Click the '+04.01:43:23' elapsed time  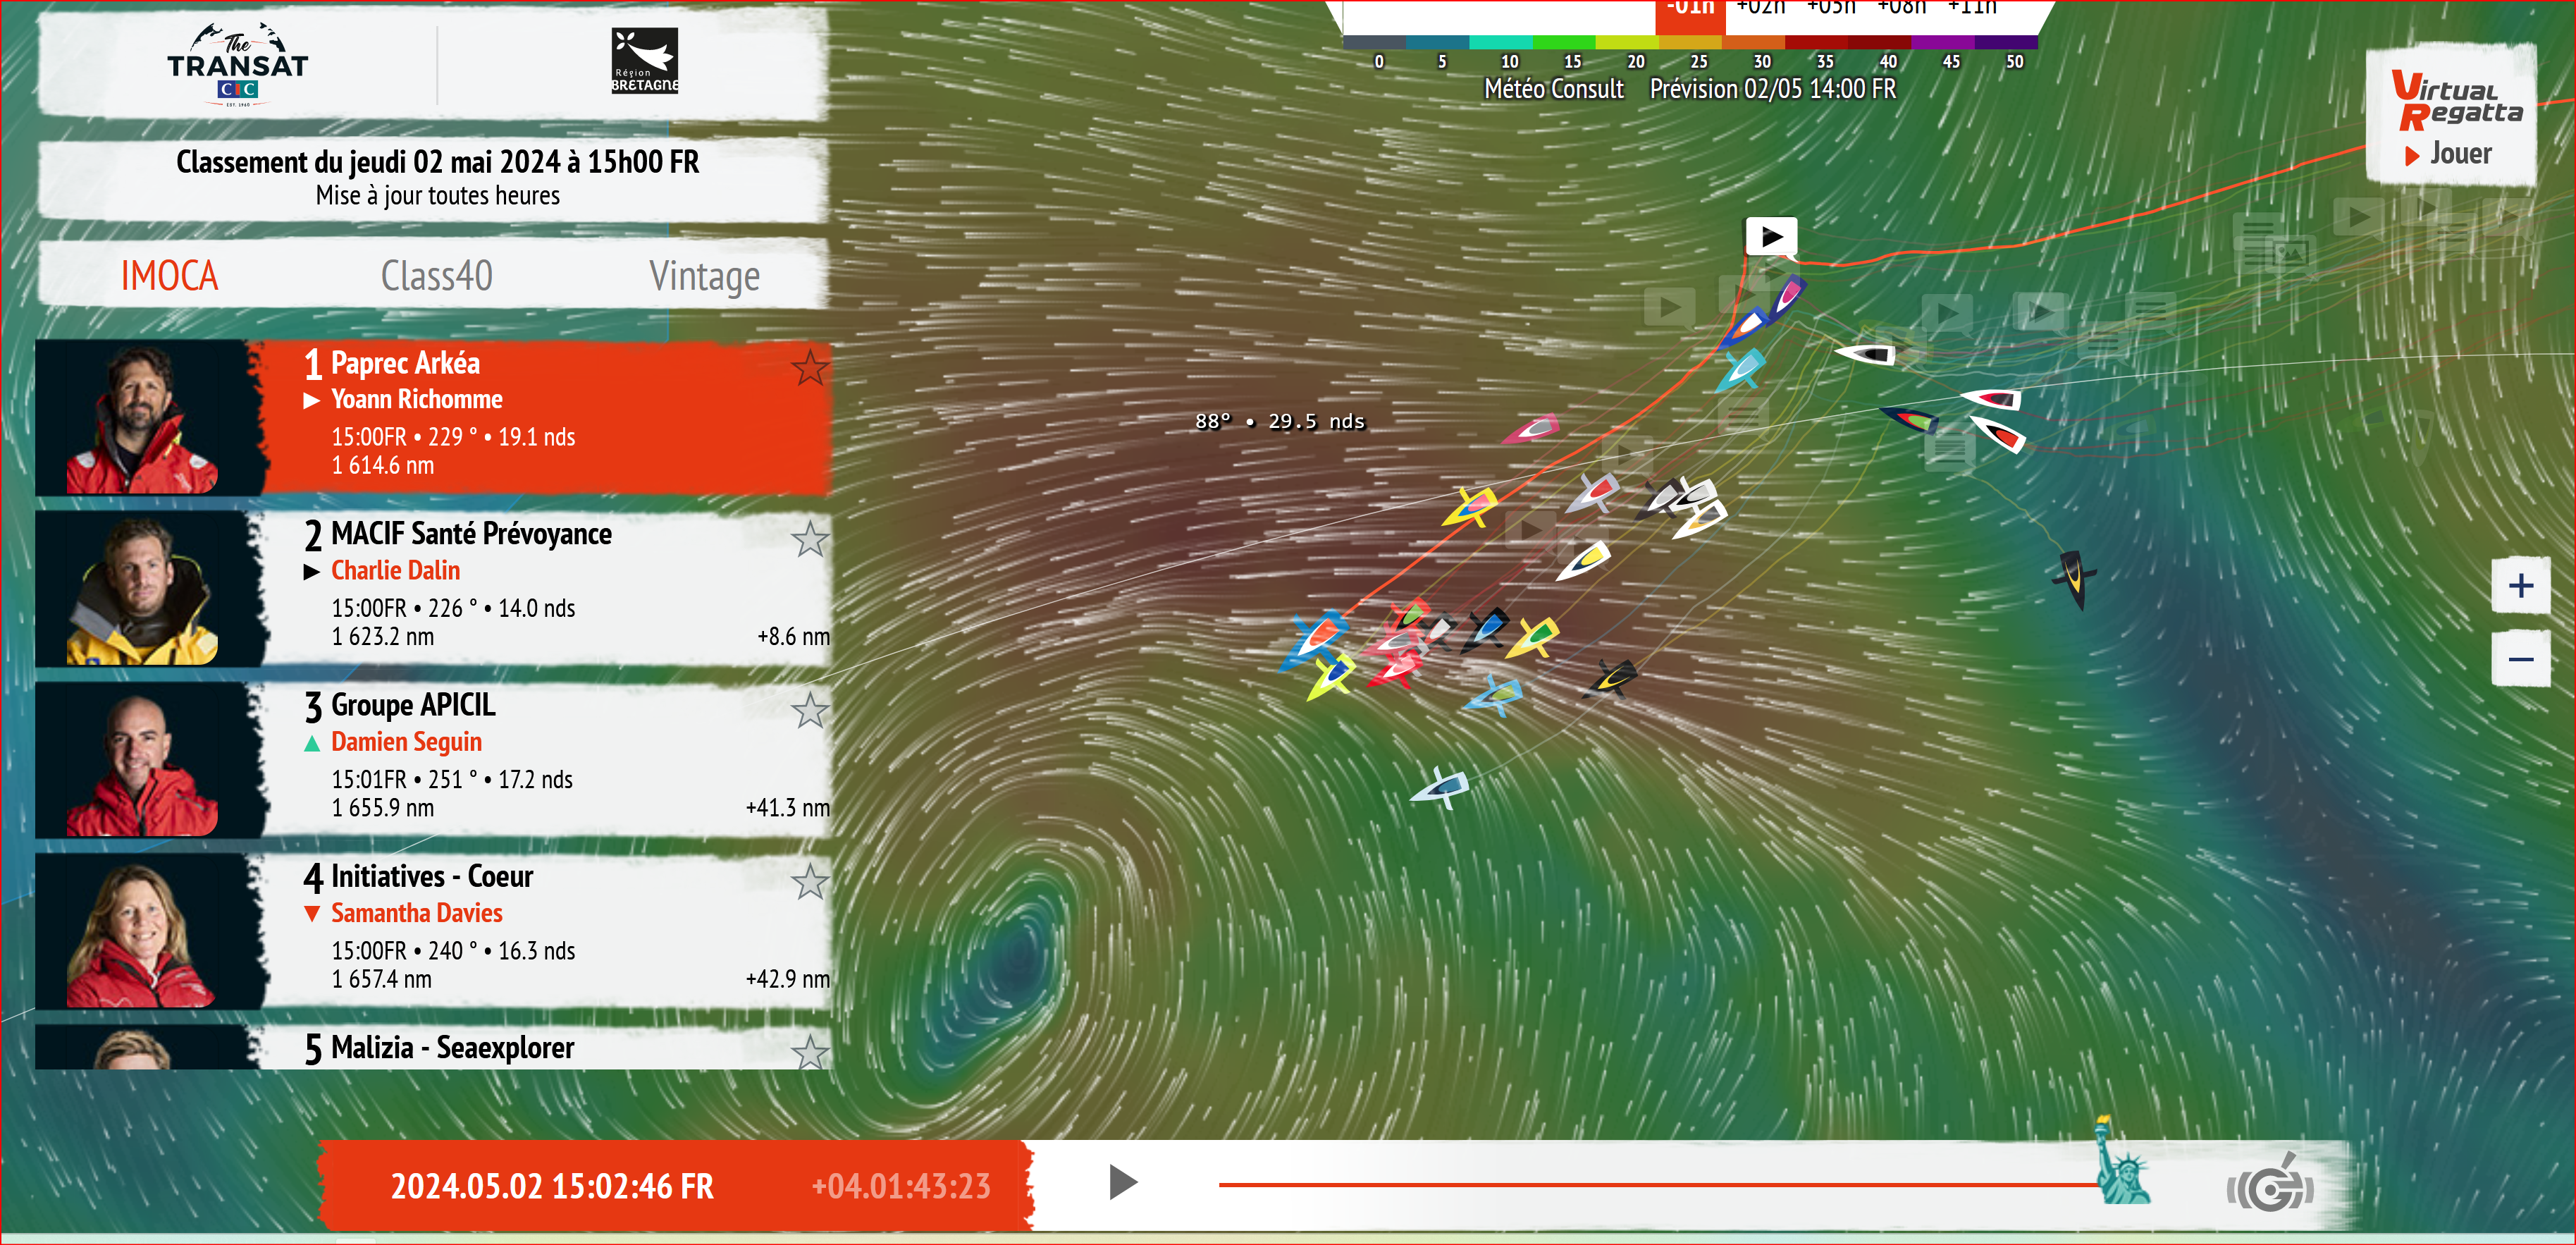pyautogui.click(x=901, y=1186)
